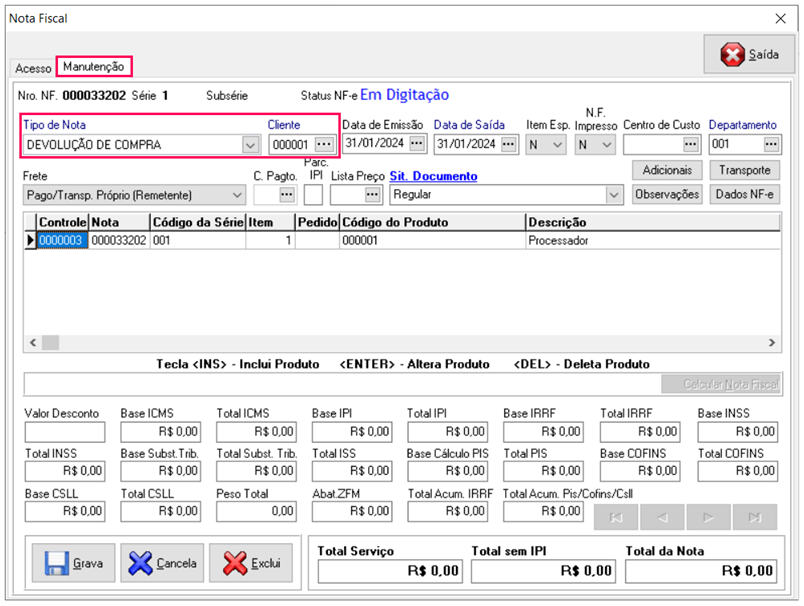This screenshot has width=804, height=606.
Task: Open the N.F. Impresso dropdown
Action: (x=606, y=144)
